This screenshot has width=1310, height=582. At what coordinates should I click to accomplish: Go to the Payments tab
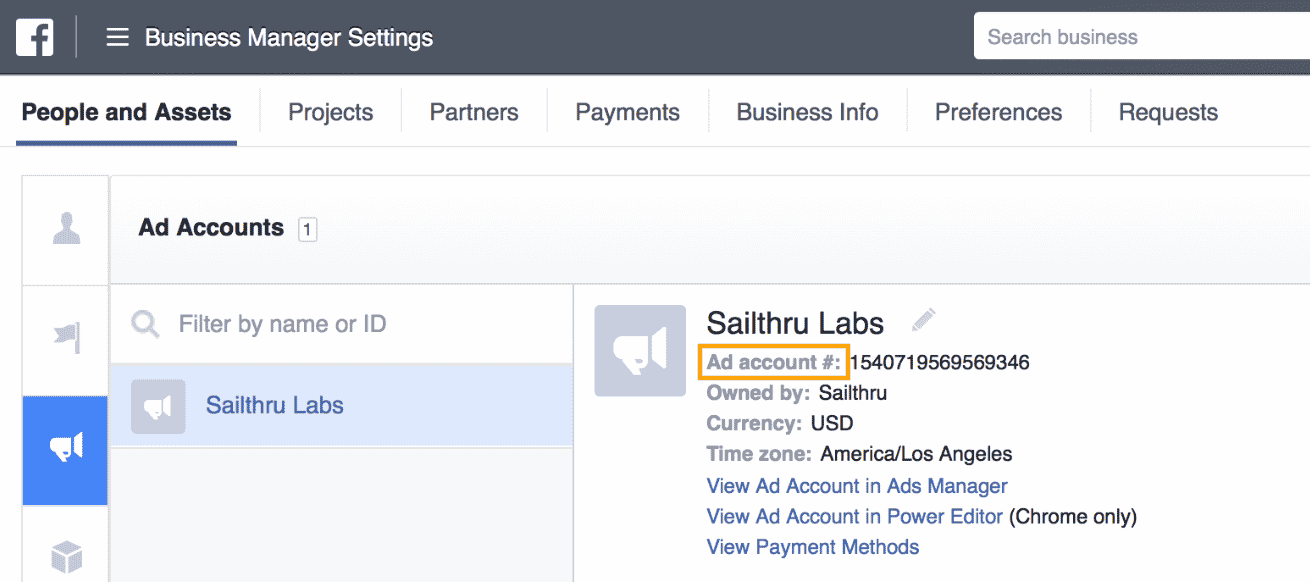627,112
